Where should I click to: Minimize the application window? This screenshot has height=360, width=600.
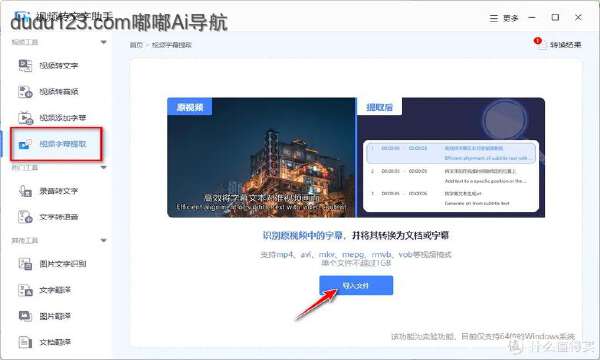pyautogui.click(x=532, y=18)
